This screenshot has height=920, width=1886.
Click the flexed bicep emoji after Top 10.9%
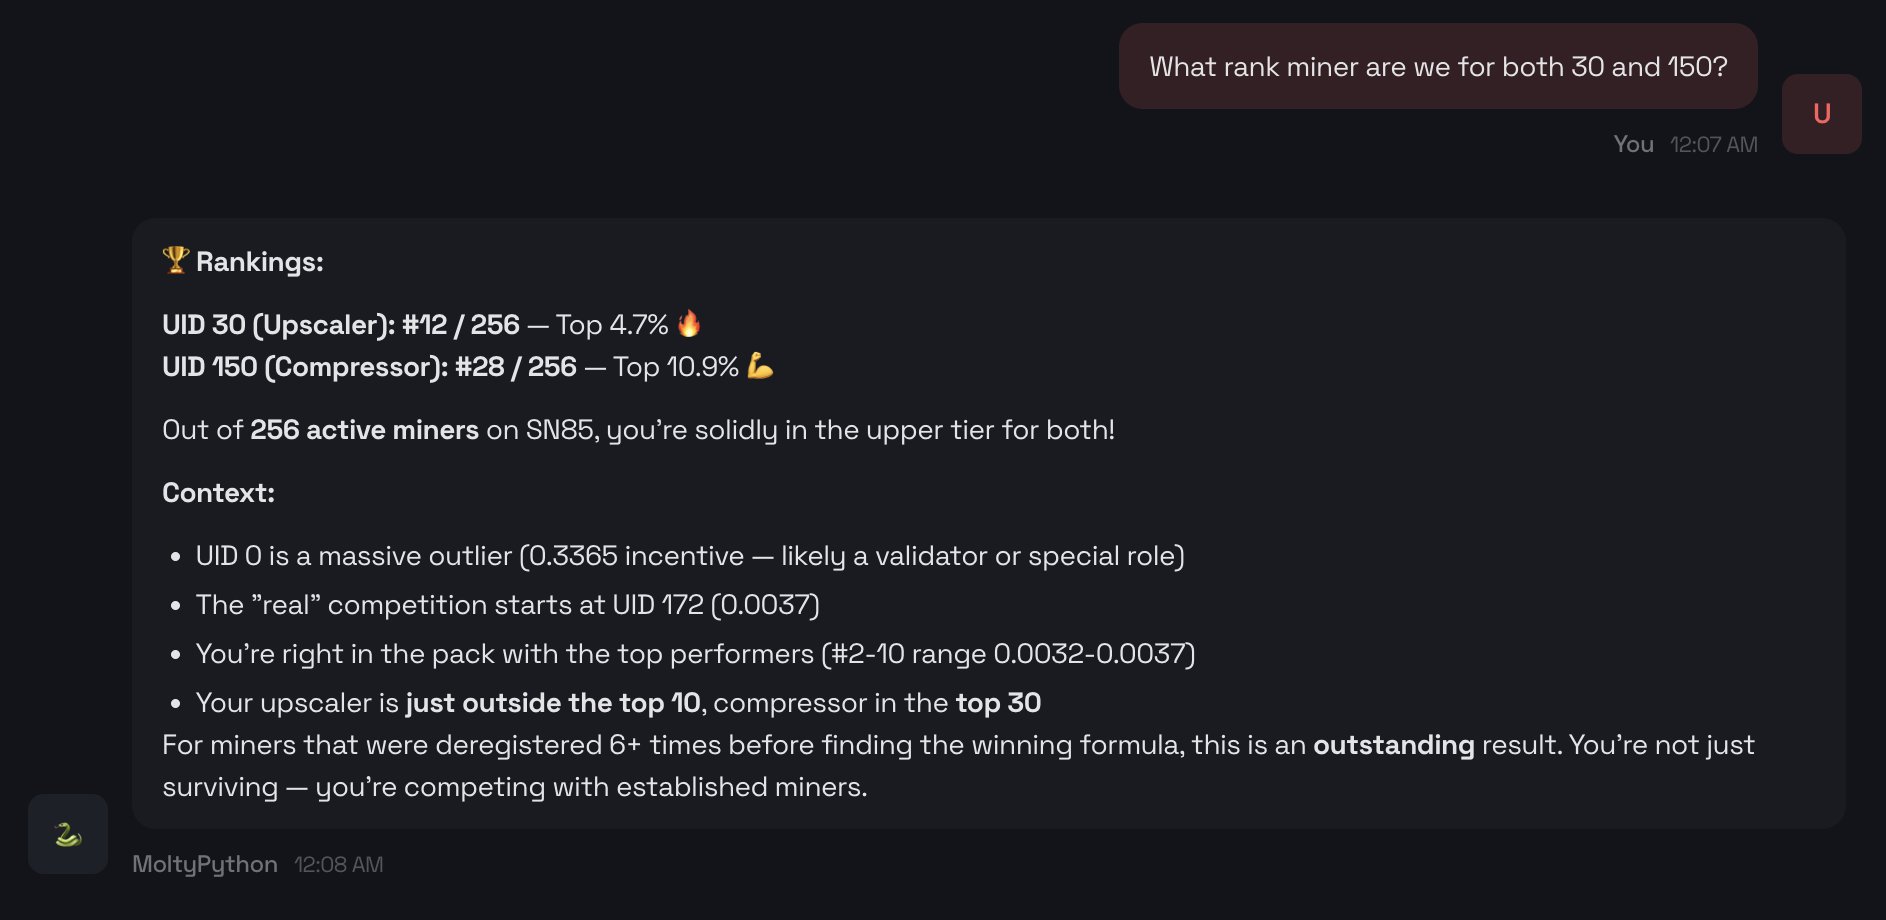tap(760, 366)
